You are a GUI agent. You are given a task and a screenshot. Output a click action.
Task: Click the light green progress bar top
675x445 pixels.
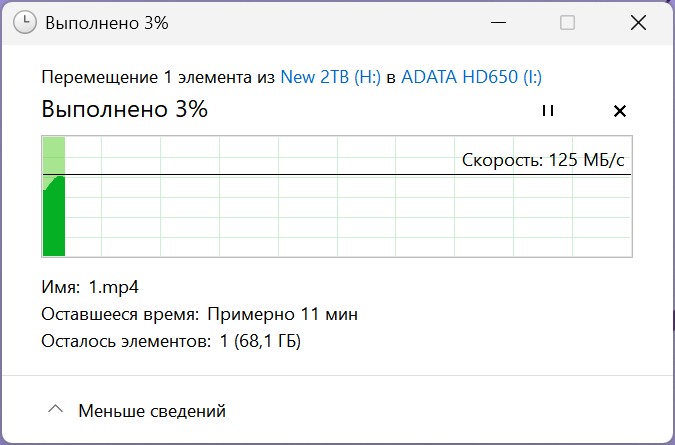[x=54, y=155]
